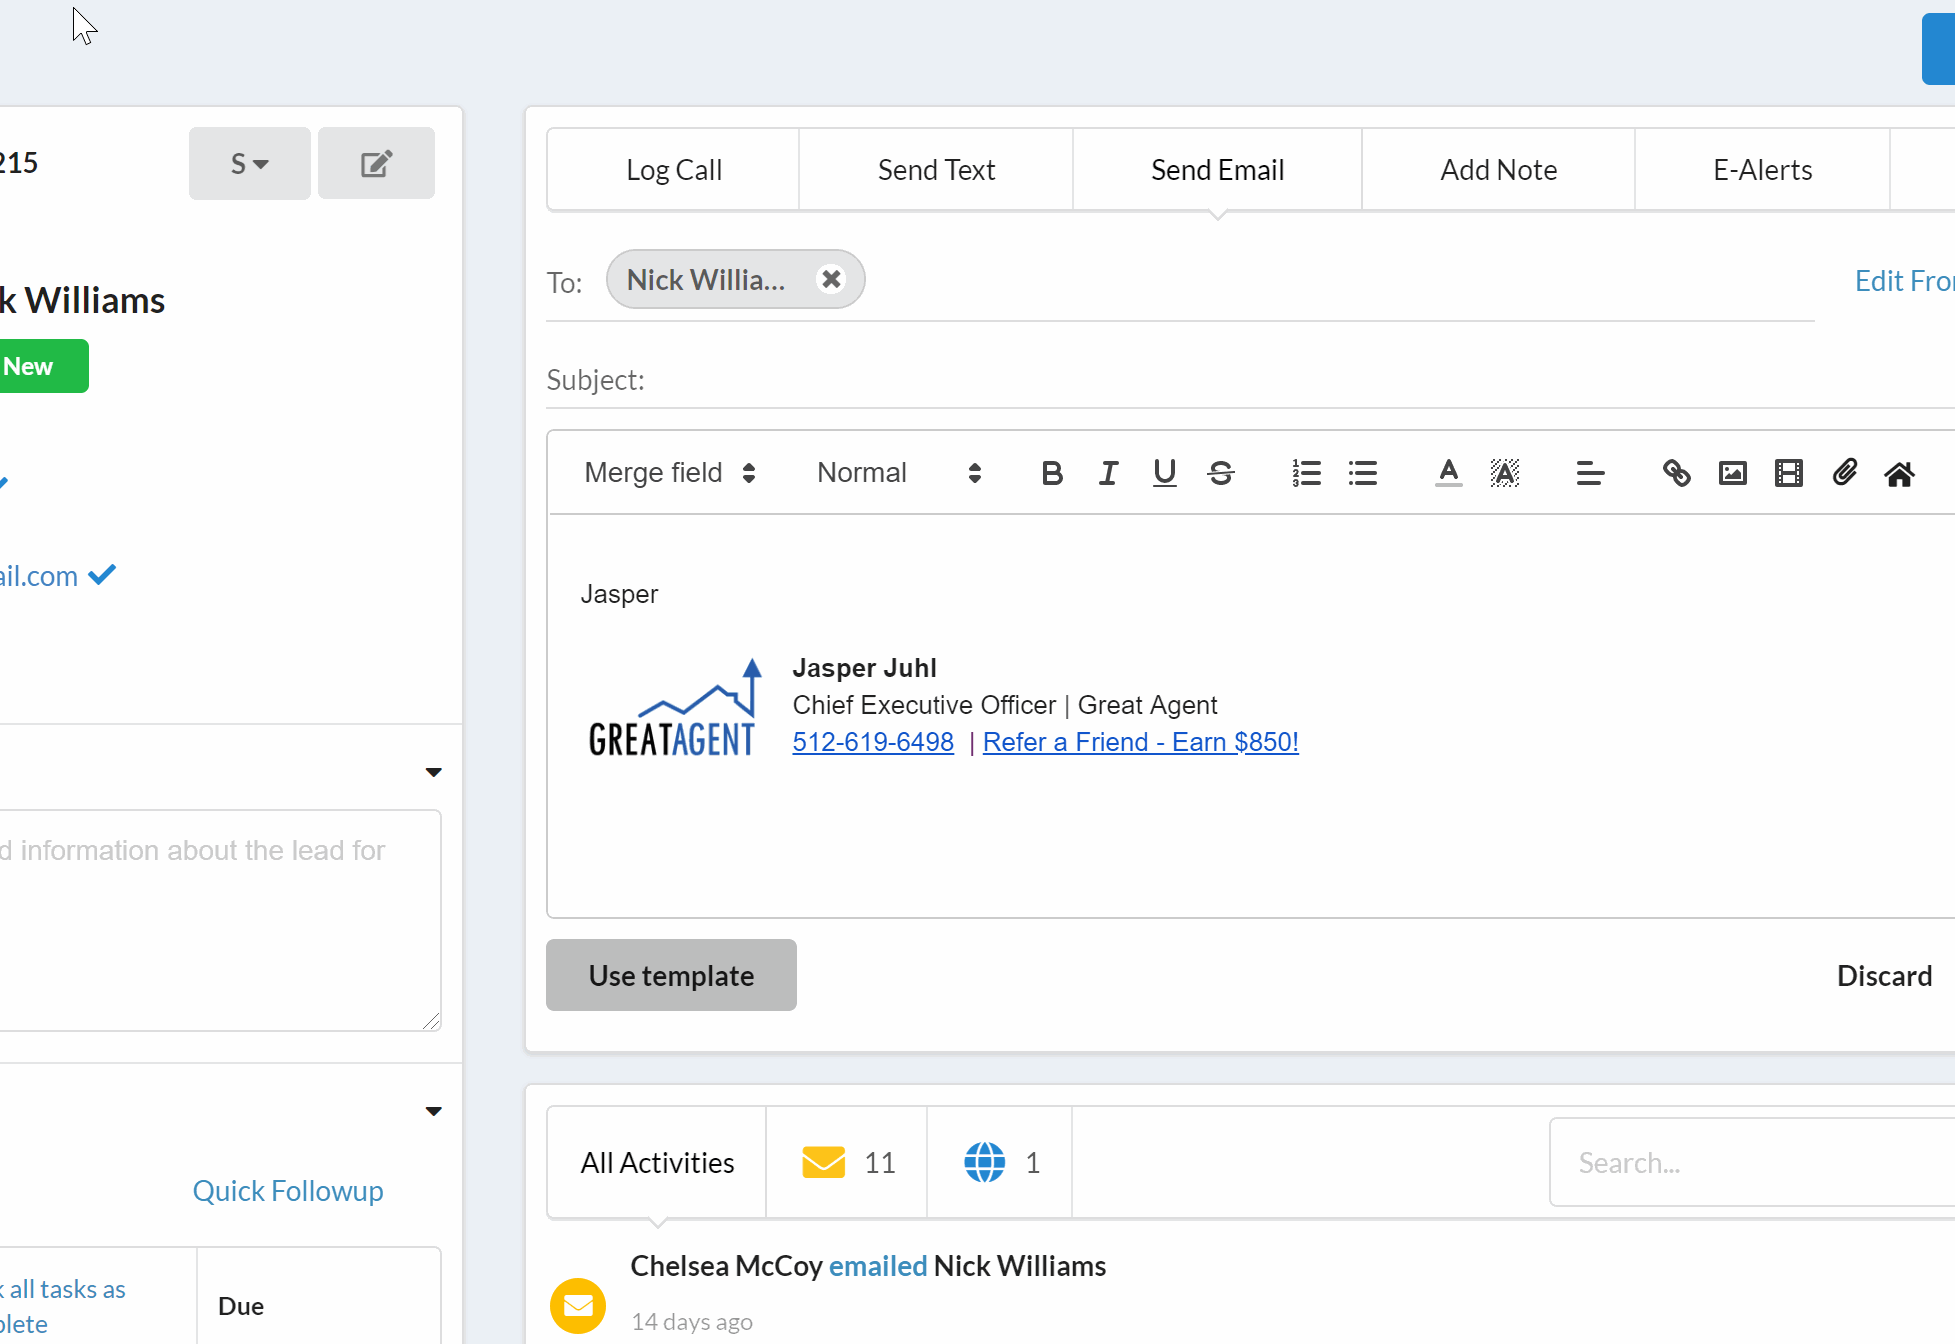Open the text color picker
Viewport: 1955px width, 1344px height.
1448,473
